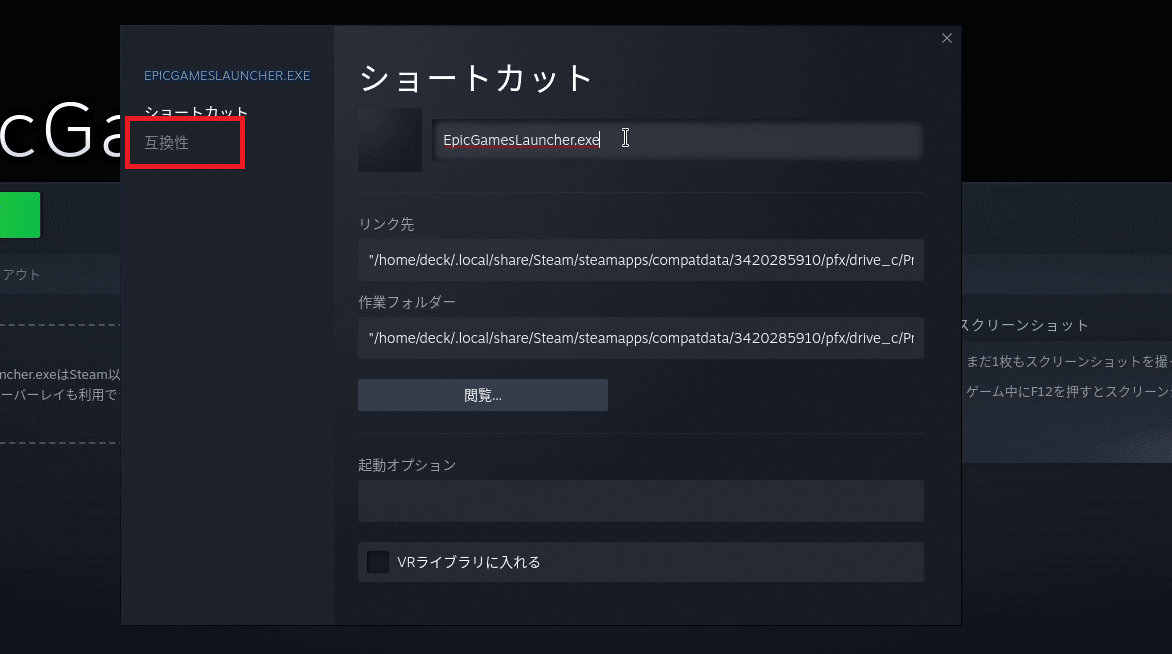
Task: Select the ショートカット sidebar tab
Action: click(x=196, y=112)
